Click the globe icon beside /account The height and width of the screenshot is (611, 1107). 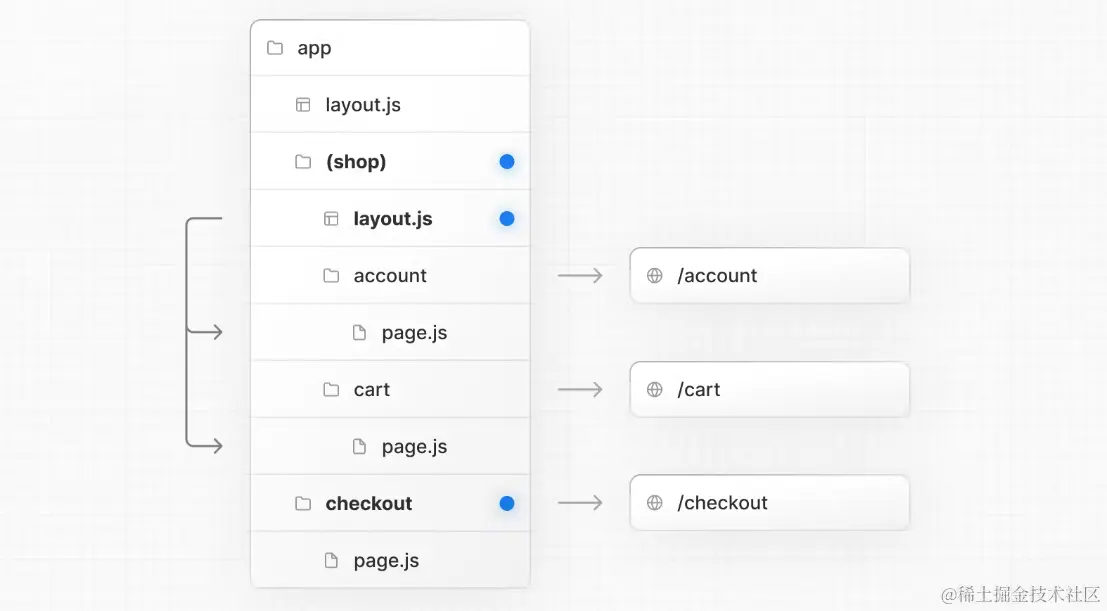(x=655, y=276)
